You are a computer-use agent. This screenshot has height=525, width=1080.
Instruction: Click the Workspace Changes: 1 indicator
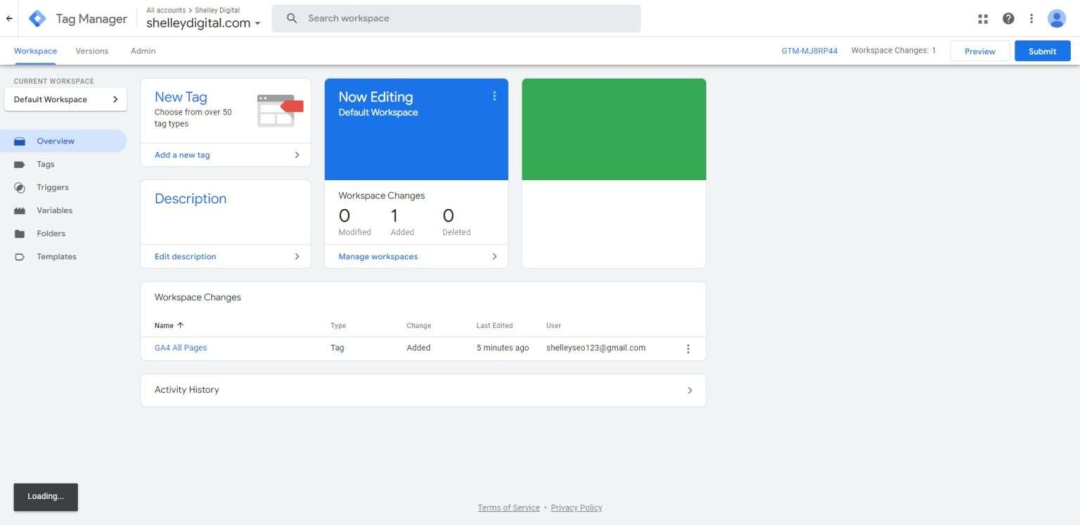pos(893,50)
